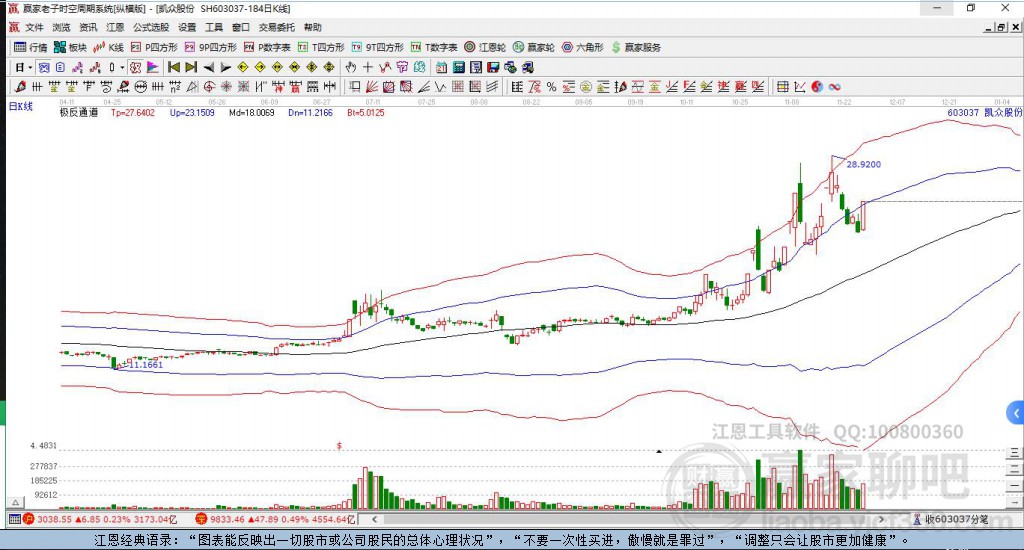Open the 公式选股 menu
The image size is (1024, 550).
pyautogui.click(x=151, y=27)
